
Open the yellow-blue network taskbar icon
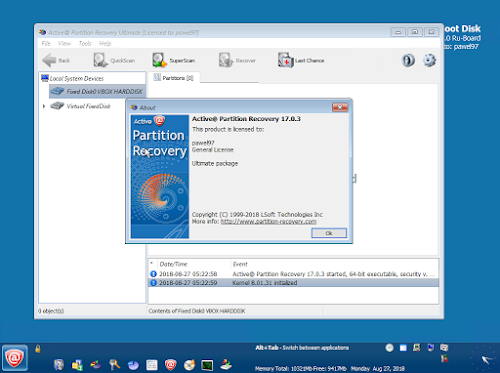click(x=77, y=365)
